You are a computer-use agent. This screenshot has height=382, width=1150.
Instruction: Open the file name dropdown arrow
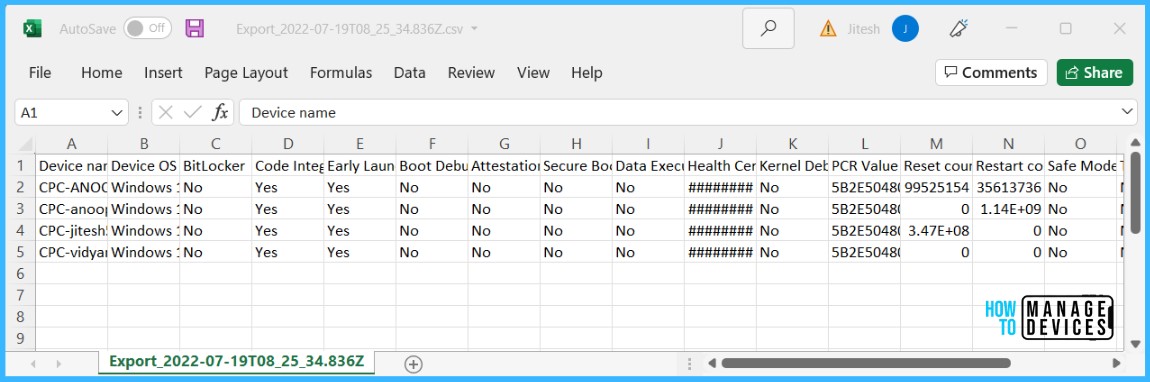474,29
